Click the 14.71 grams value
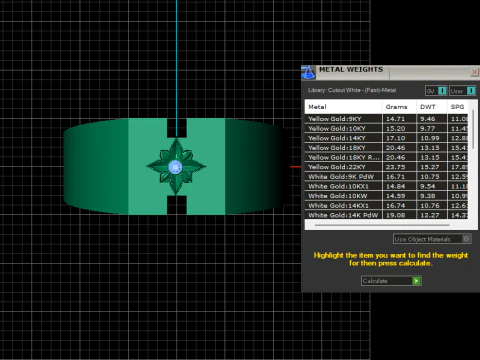 coord(395,119)
